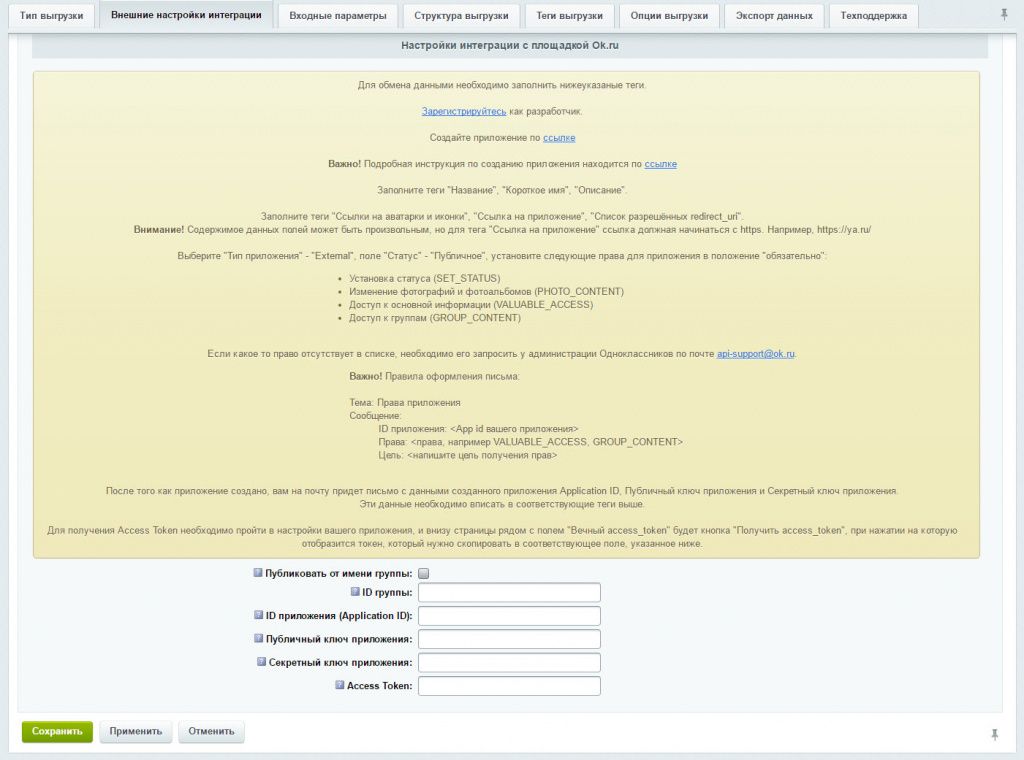Click text 'ID приложения: <App id вашего приложения>'
Screen dimensions: 1024x760
(x=478, y=429)
